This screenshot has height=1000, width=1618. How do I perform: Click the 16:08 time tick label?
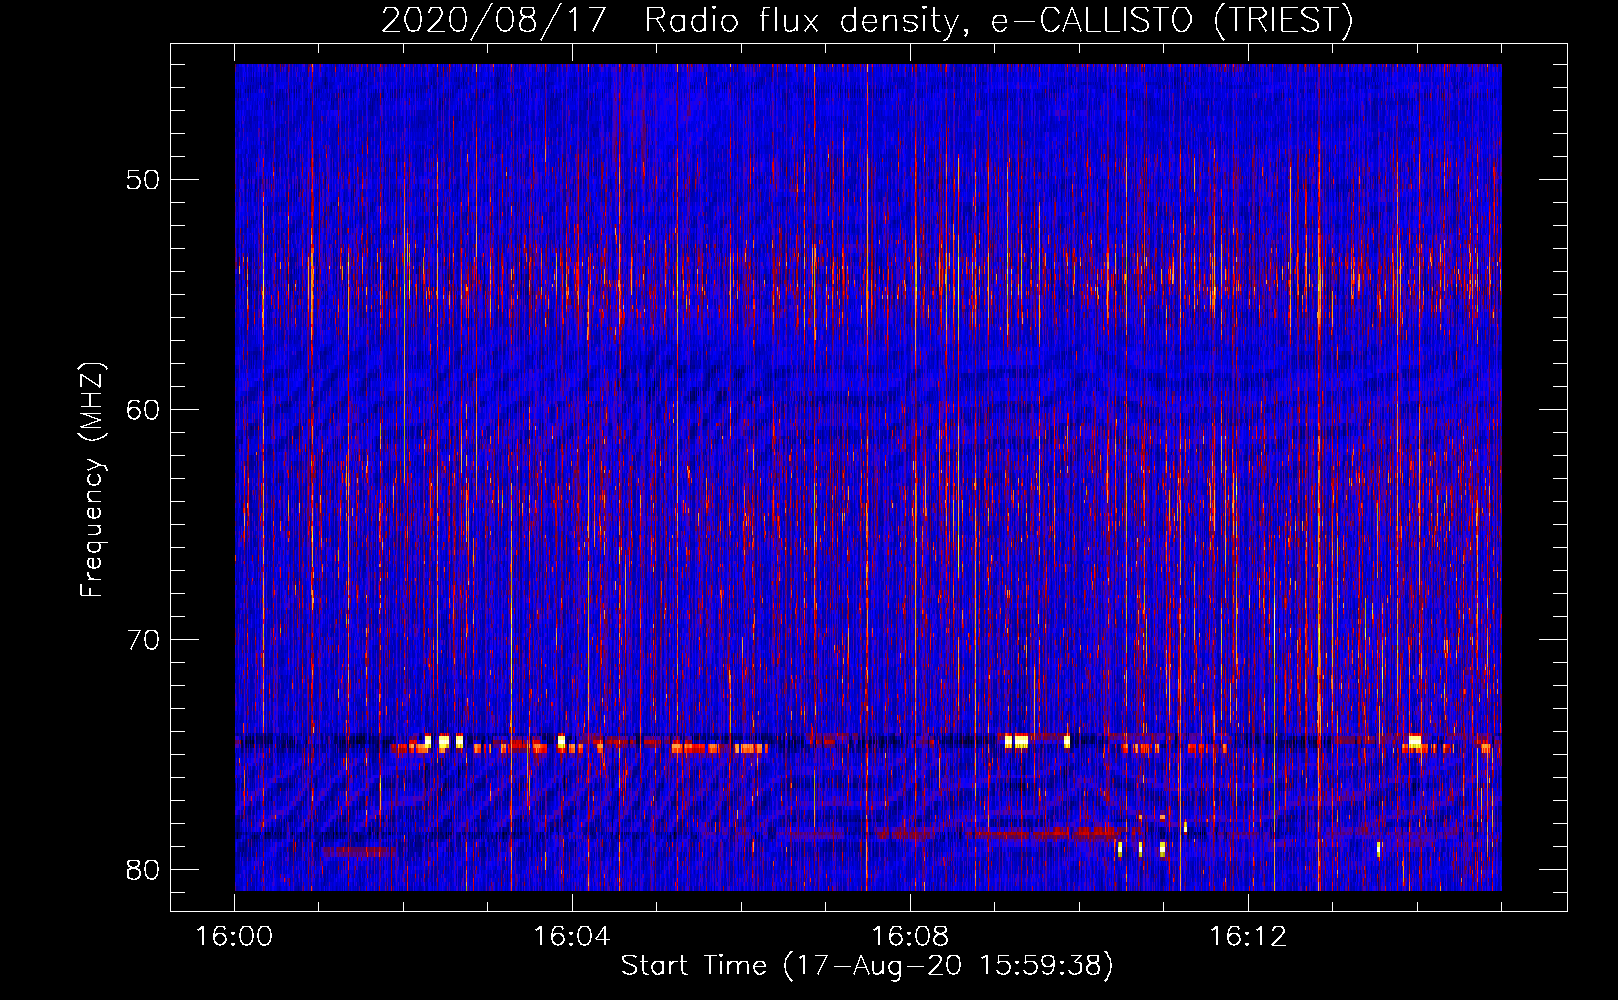[910, 937]
